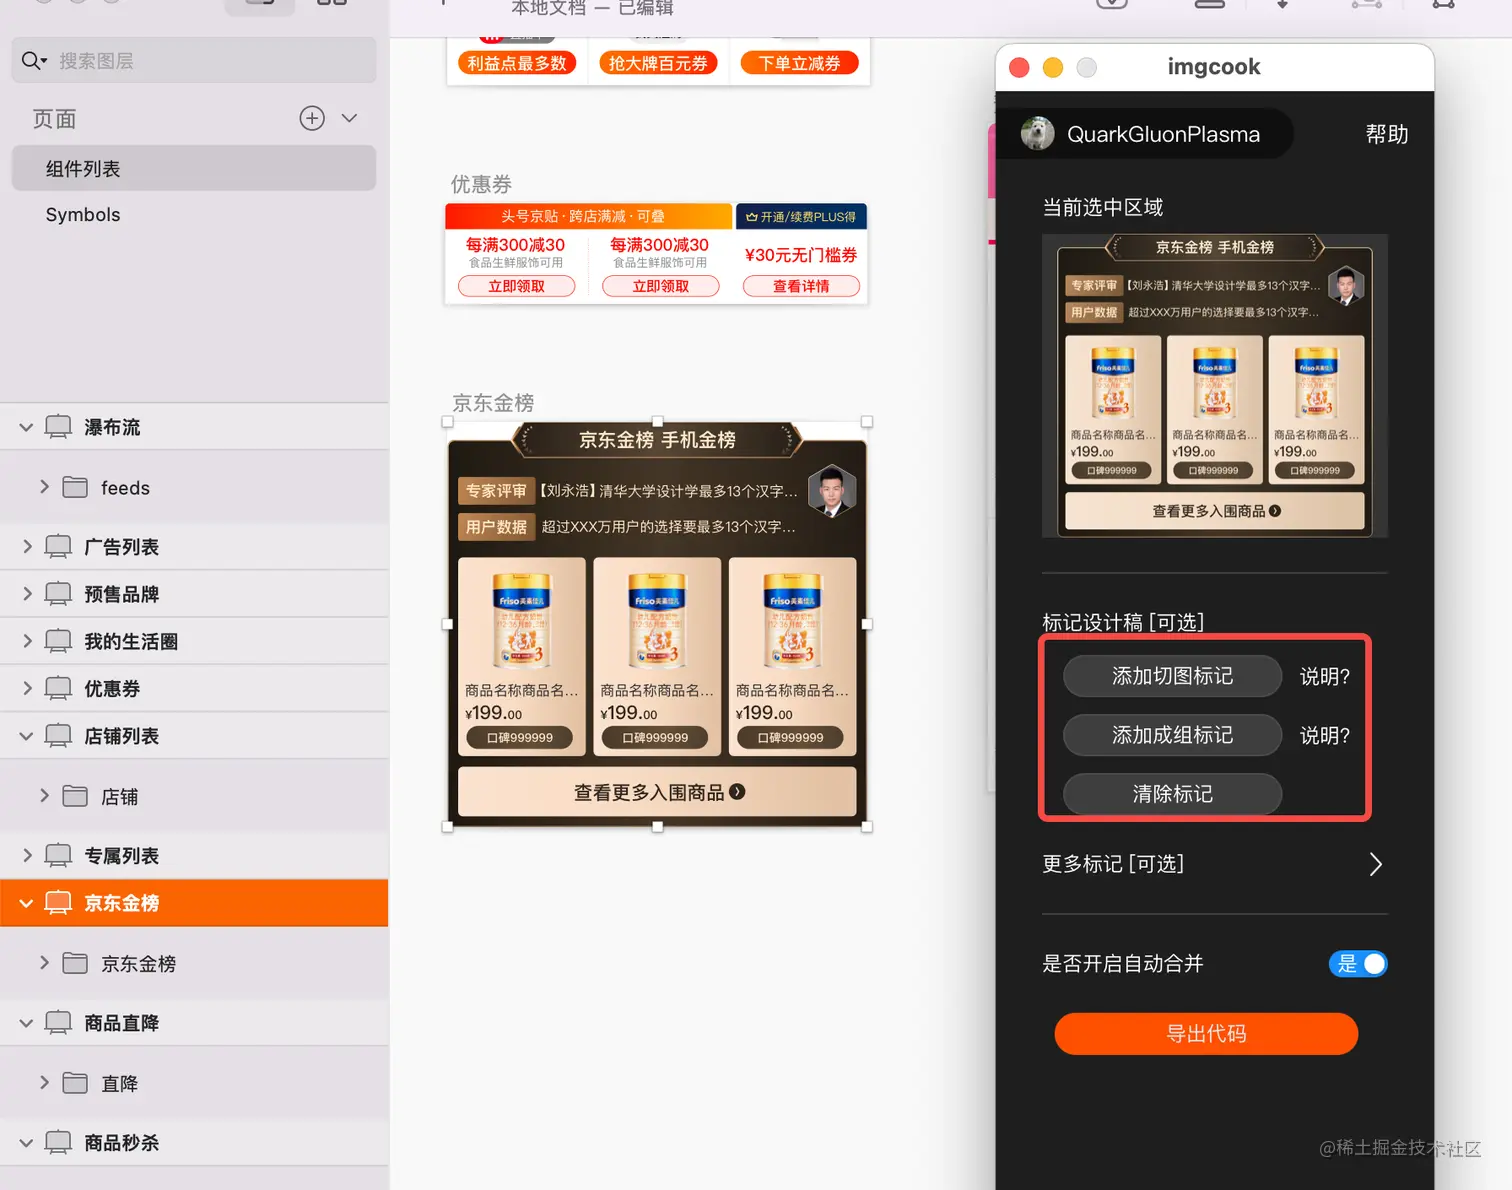The height and width of the screenshot is (1190, 1512).
Task: Expand the 预售品牌 artboard
Action: click(x=27, y=593)
